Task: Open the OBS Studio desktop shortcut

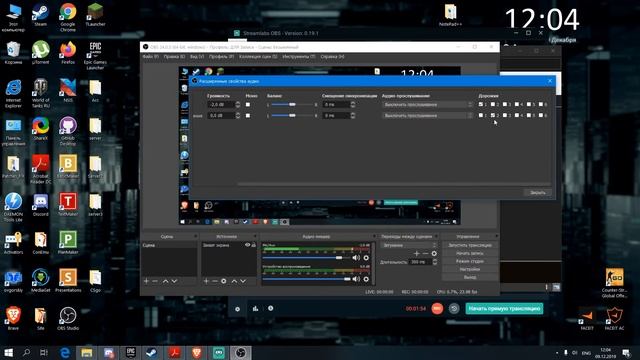Action: coord(68,319)
